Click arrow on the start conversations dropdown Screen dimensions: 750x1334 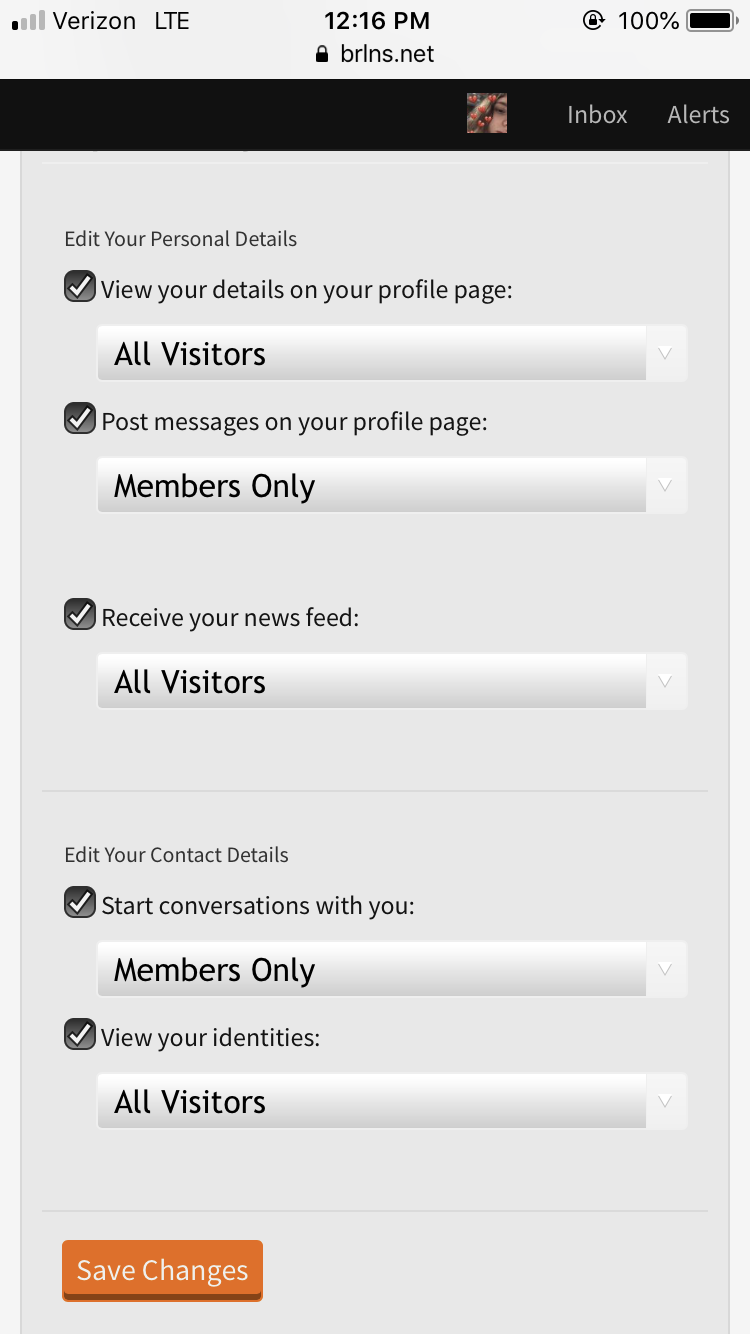coord(666,969)
